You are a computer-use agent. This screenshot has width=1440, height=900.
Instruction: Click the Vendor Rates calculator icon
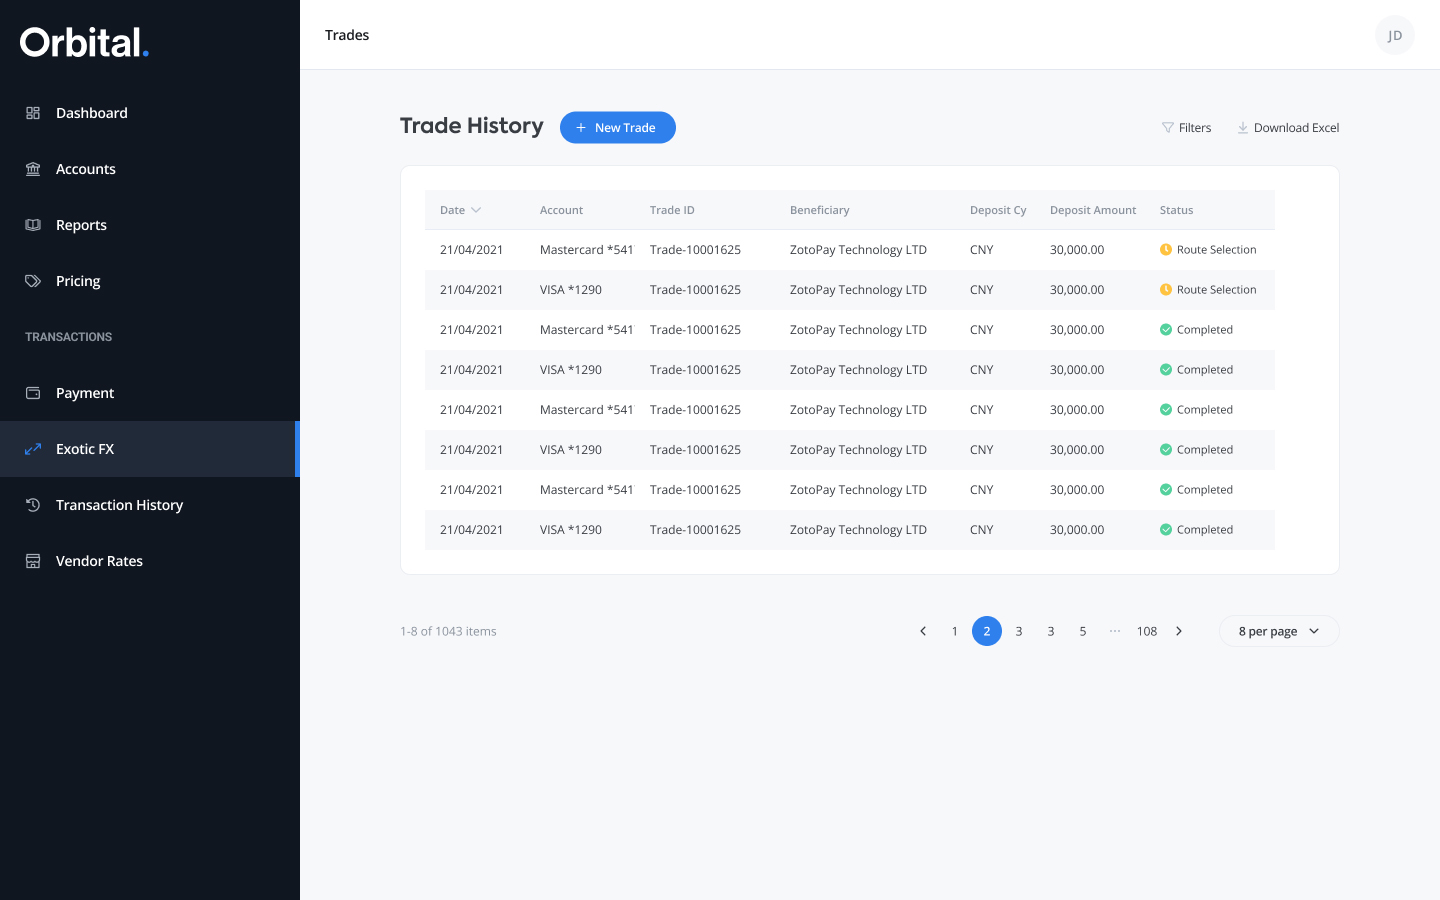pos(33,561)
